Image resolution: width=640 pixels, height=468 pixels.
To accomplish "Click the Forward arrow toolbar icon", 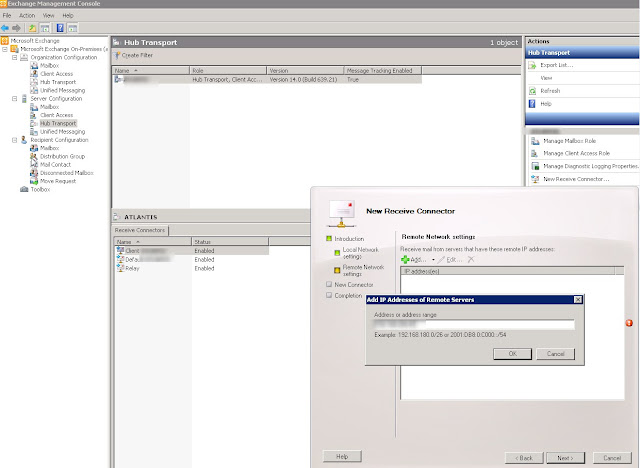I will (16, 28).
